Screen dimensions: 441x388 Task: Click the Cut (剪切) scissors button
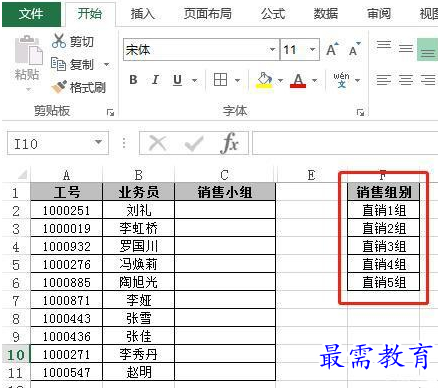pos(73,41)
